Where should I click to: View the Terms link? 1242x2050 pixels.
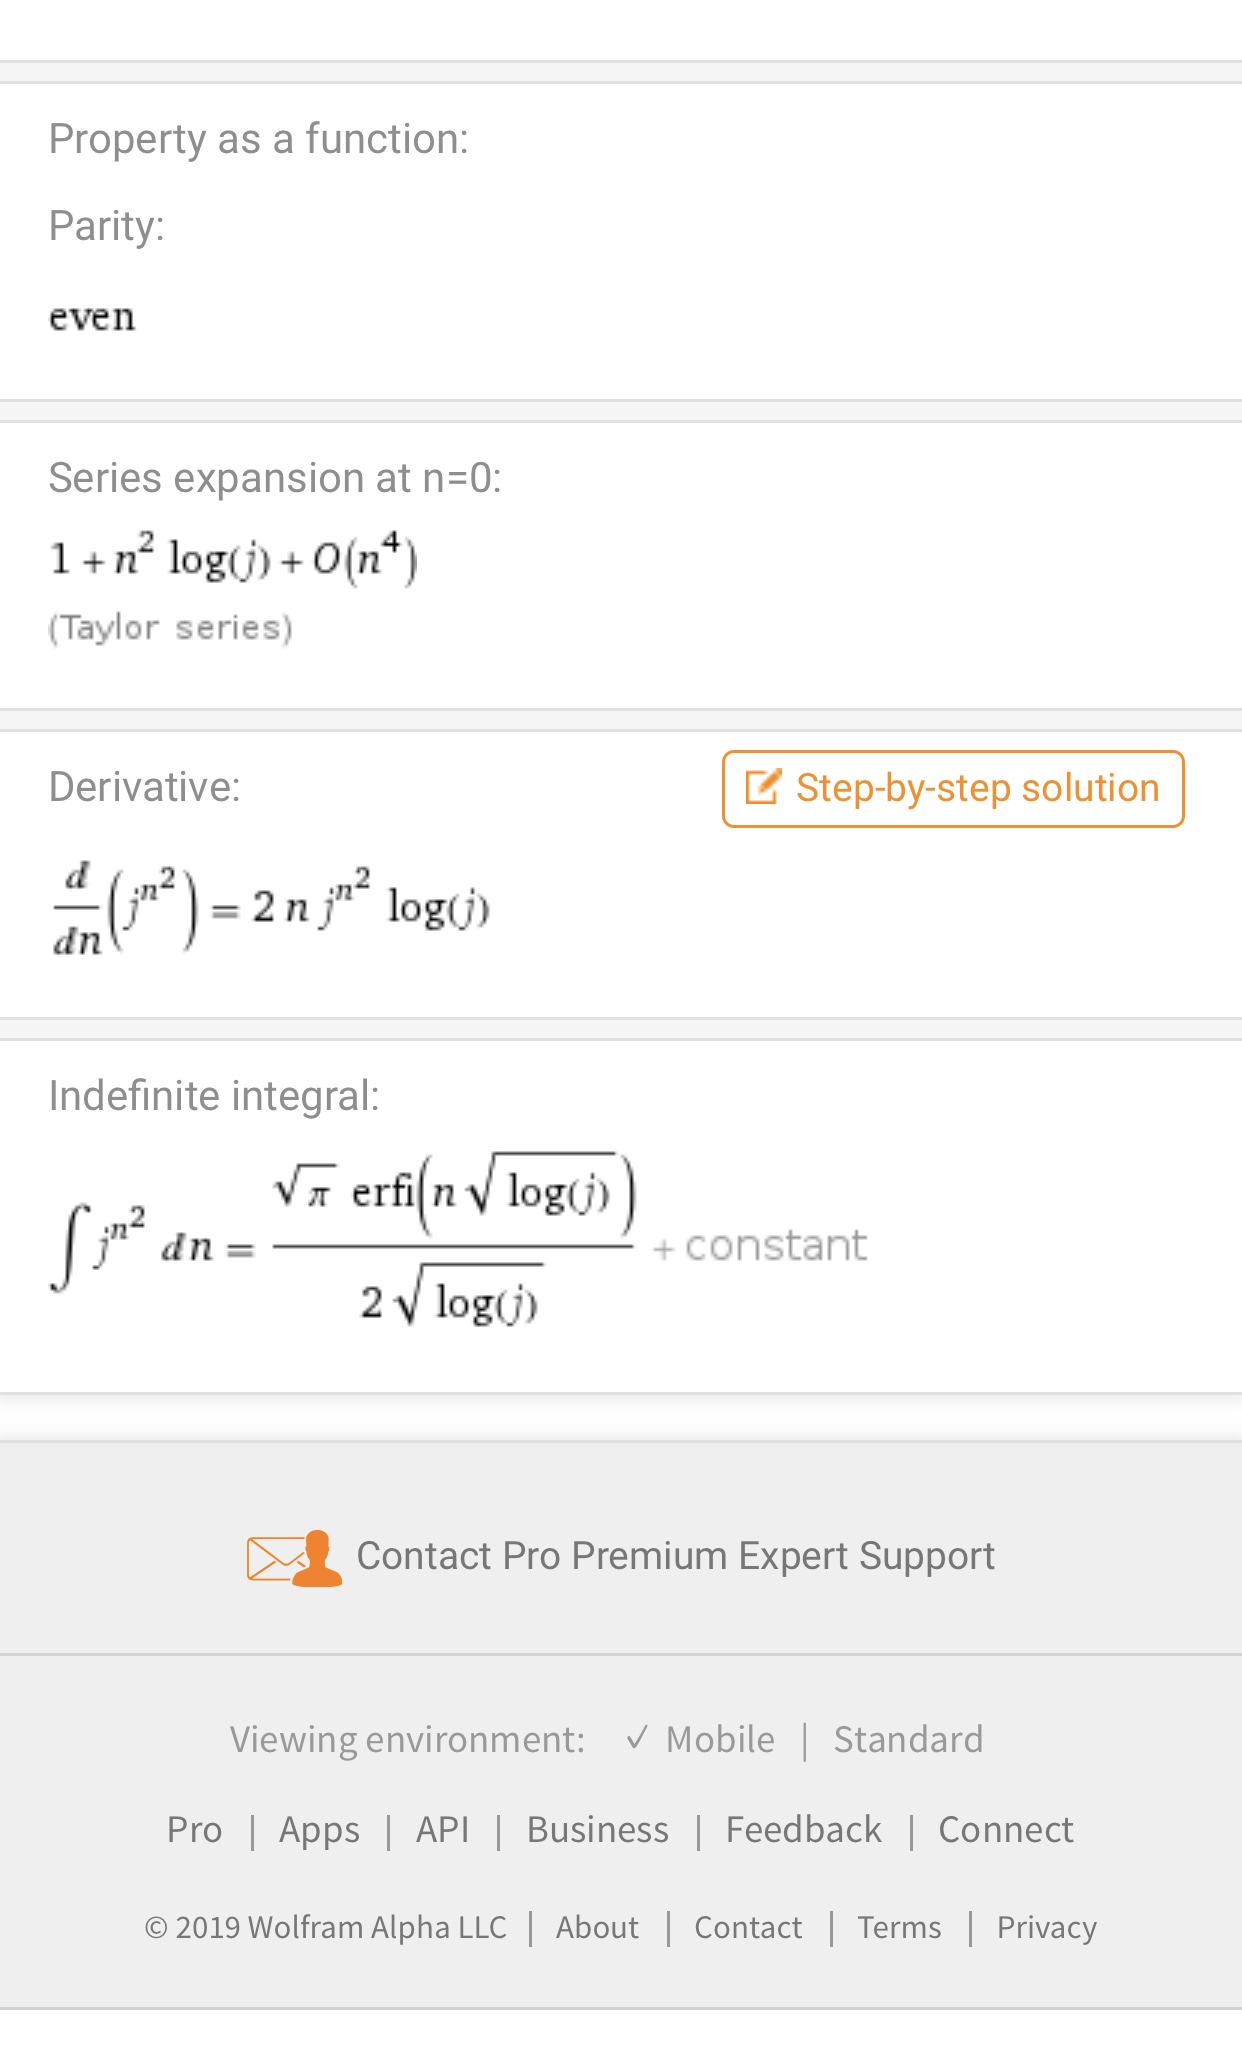(x=899, y=1927)
